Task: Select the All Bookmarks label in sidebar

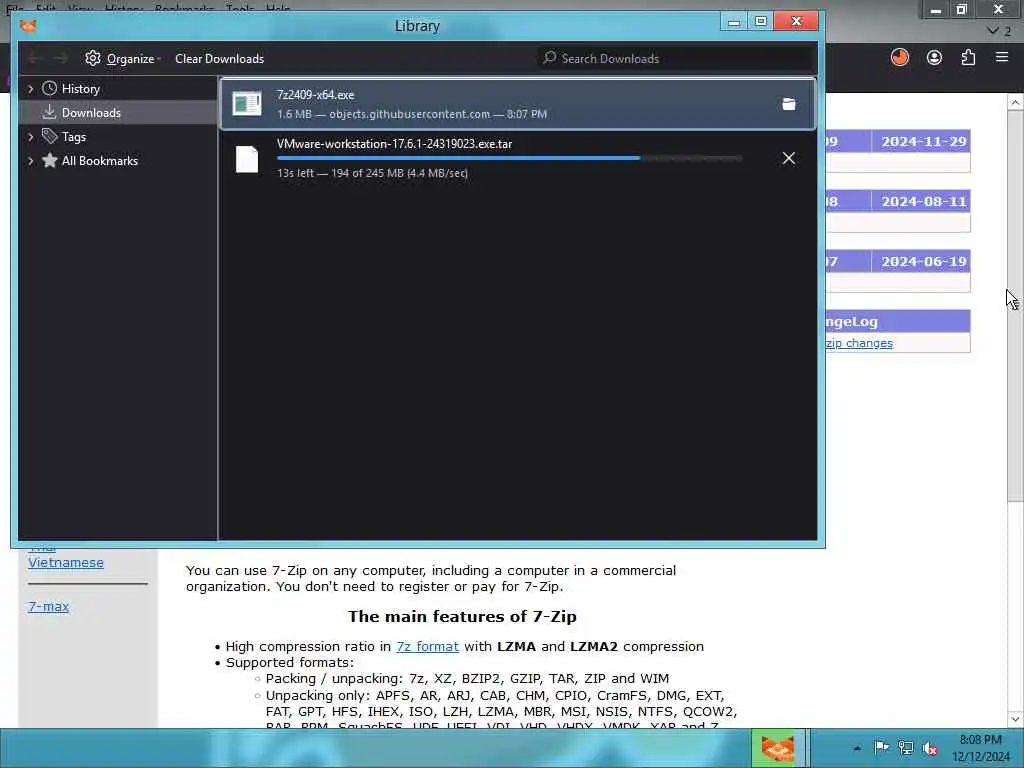Action: [100, 161]
